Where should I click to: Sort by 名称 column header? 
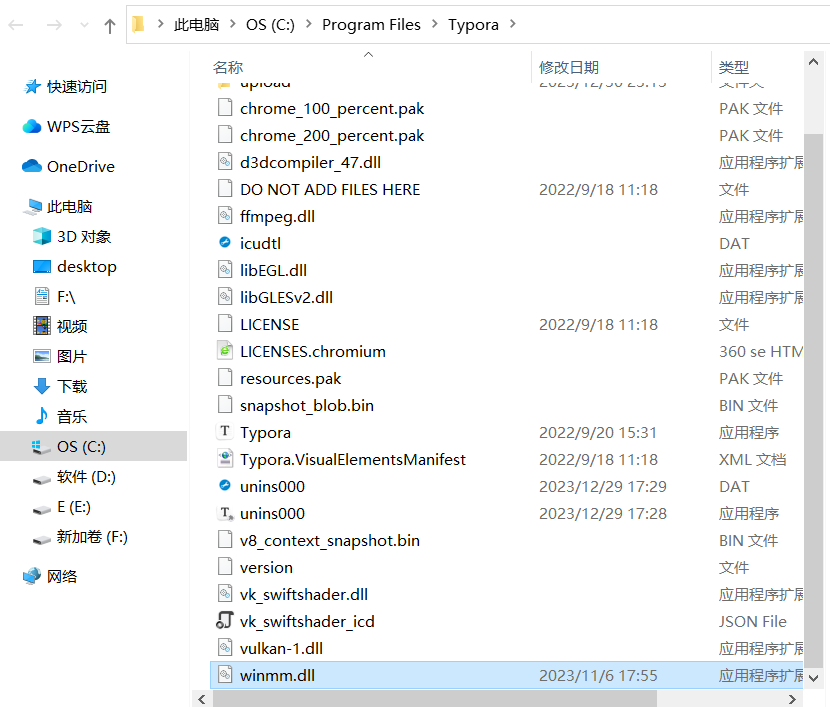[x=228, y=67]
